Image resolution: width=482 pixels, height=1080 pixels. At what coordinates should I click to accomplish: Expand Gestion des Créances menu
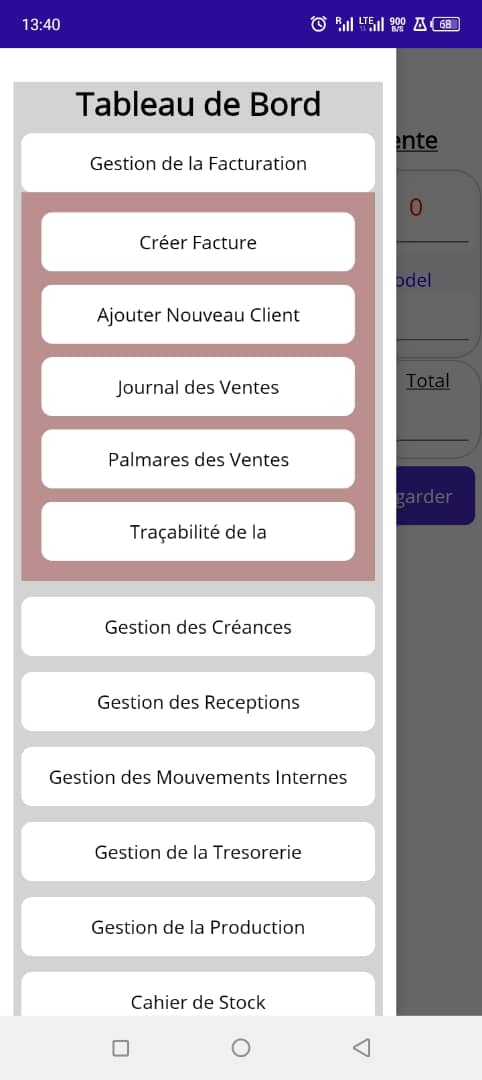198,626
